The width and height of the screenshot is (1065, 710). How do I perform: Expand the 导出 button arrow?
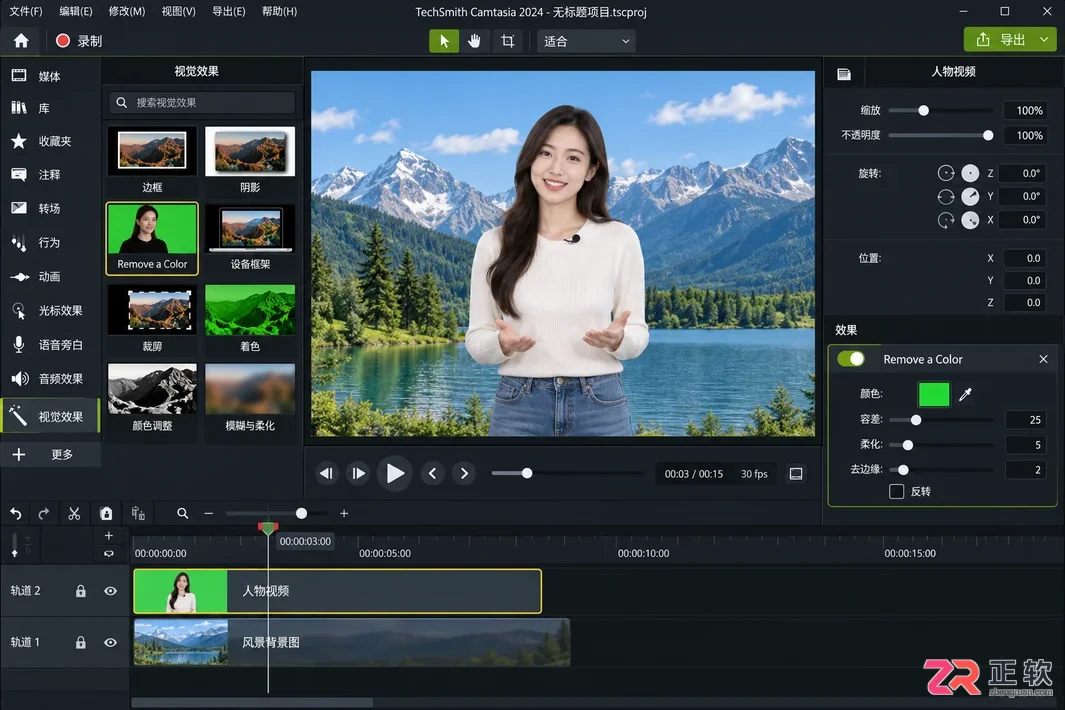point(1044,40)
